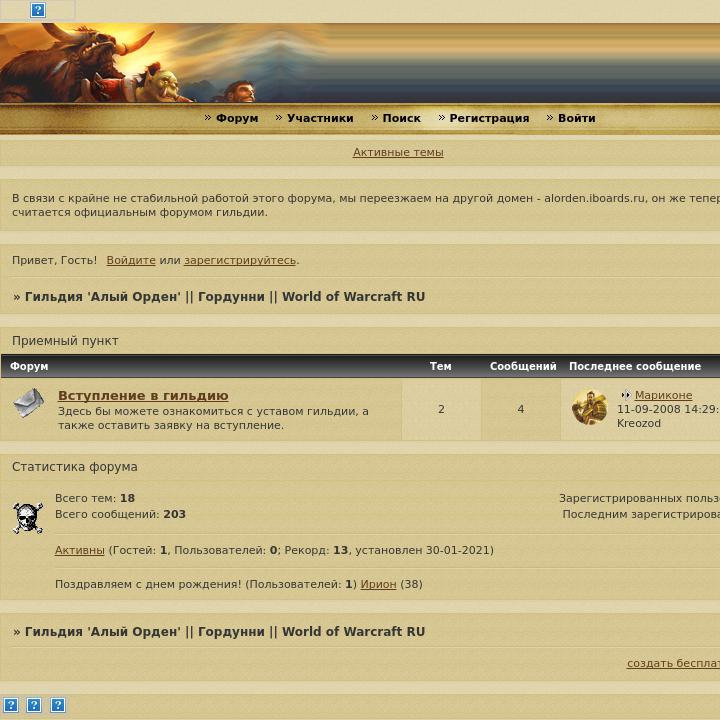Click the Последнее сообщение column header
The width and height of the screenshot is (720, 720).
click(635, 366)
